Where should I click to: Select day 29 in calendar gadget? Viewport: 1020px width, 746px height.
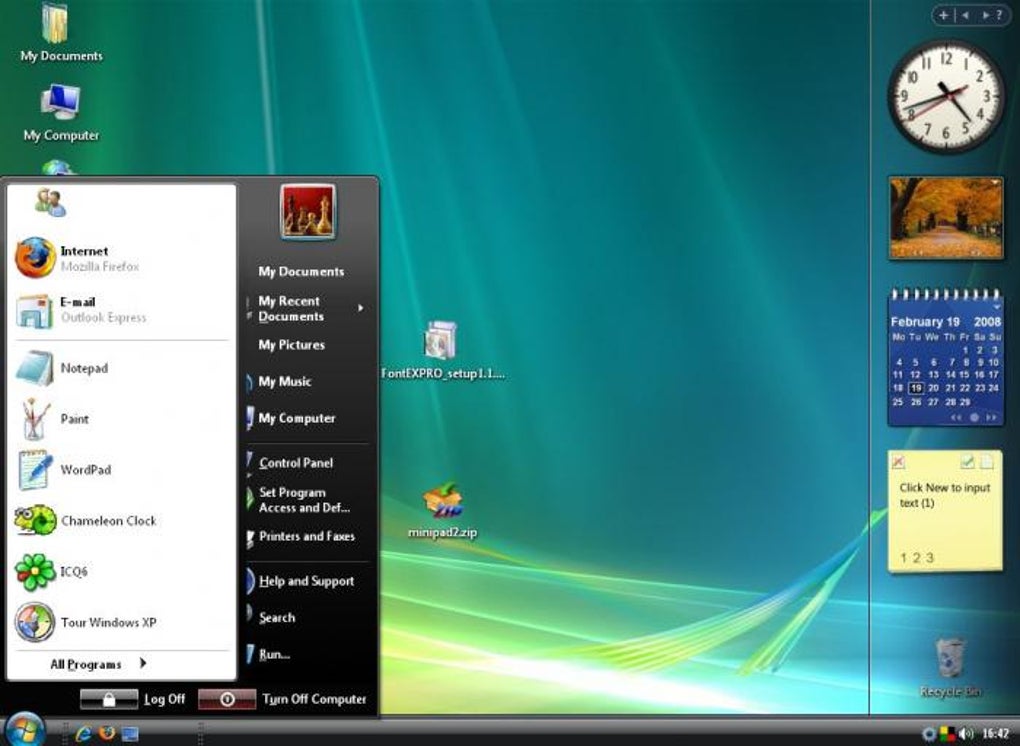tap(965, 402)
